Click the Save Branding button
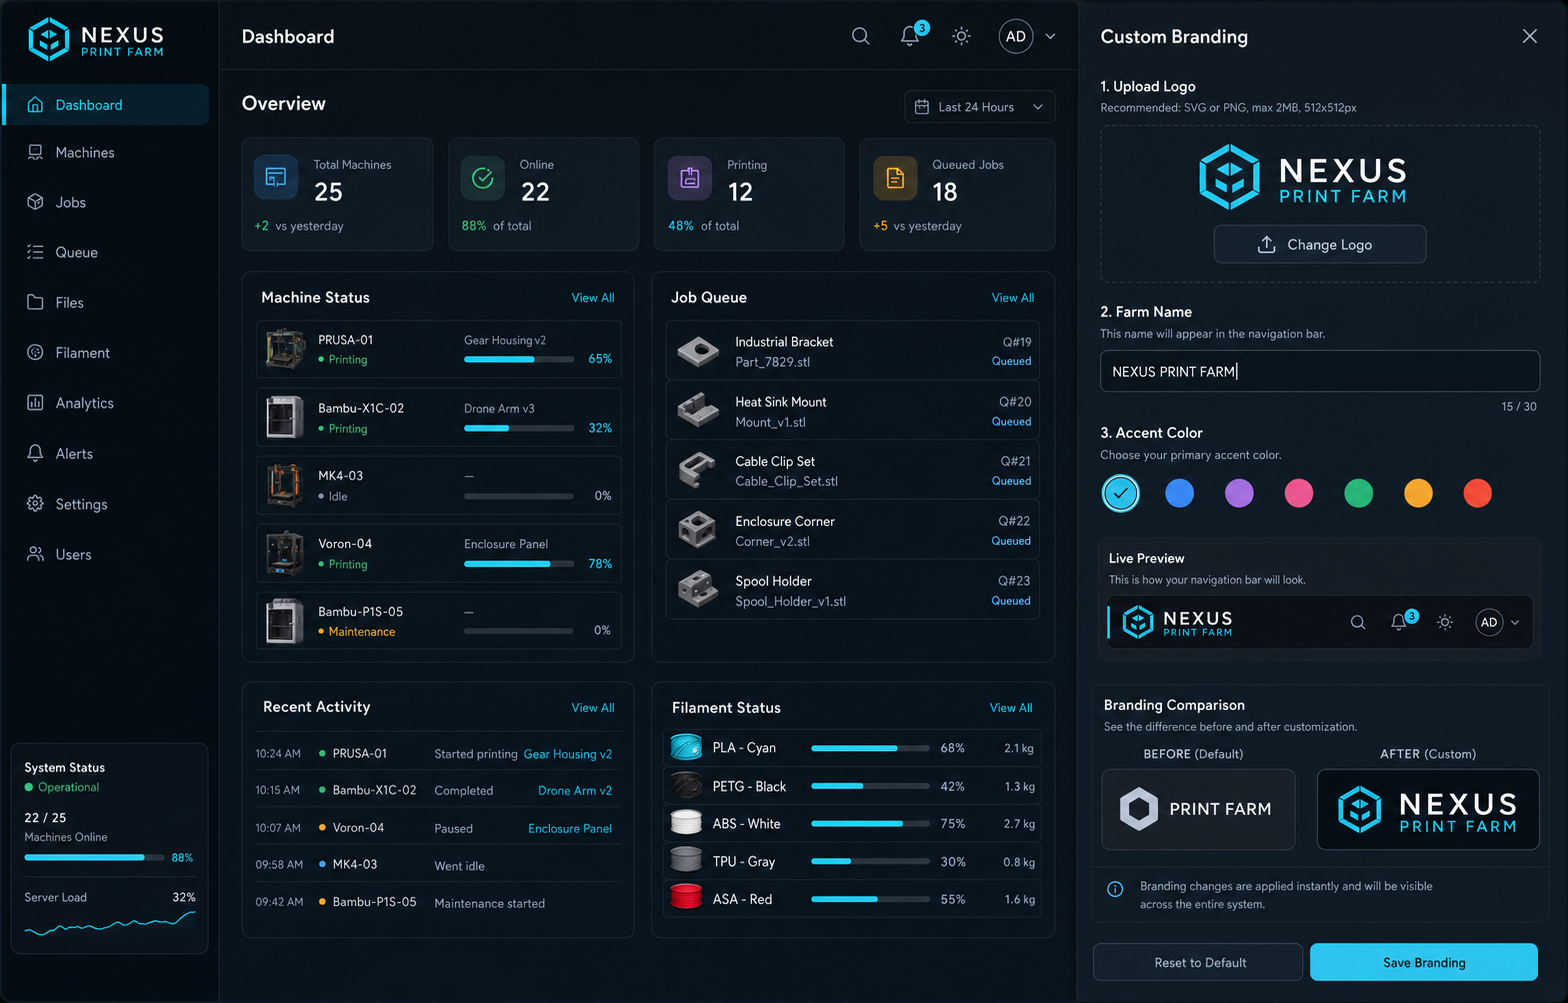The height and width of the screenshot is (1003, 1568). pyautogui.click(x=1424, y=962)
